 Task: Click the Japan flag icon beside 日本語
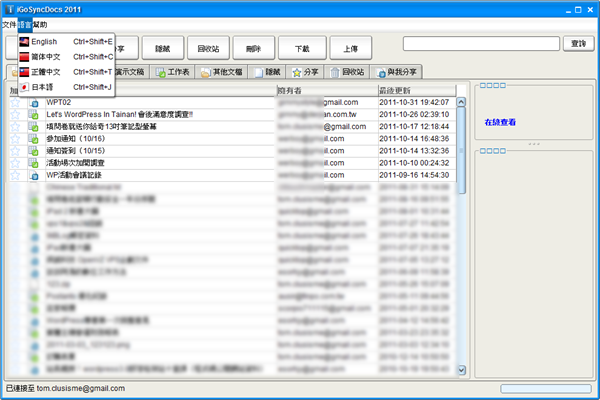[24, 87]
